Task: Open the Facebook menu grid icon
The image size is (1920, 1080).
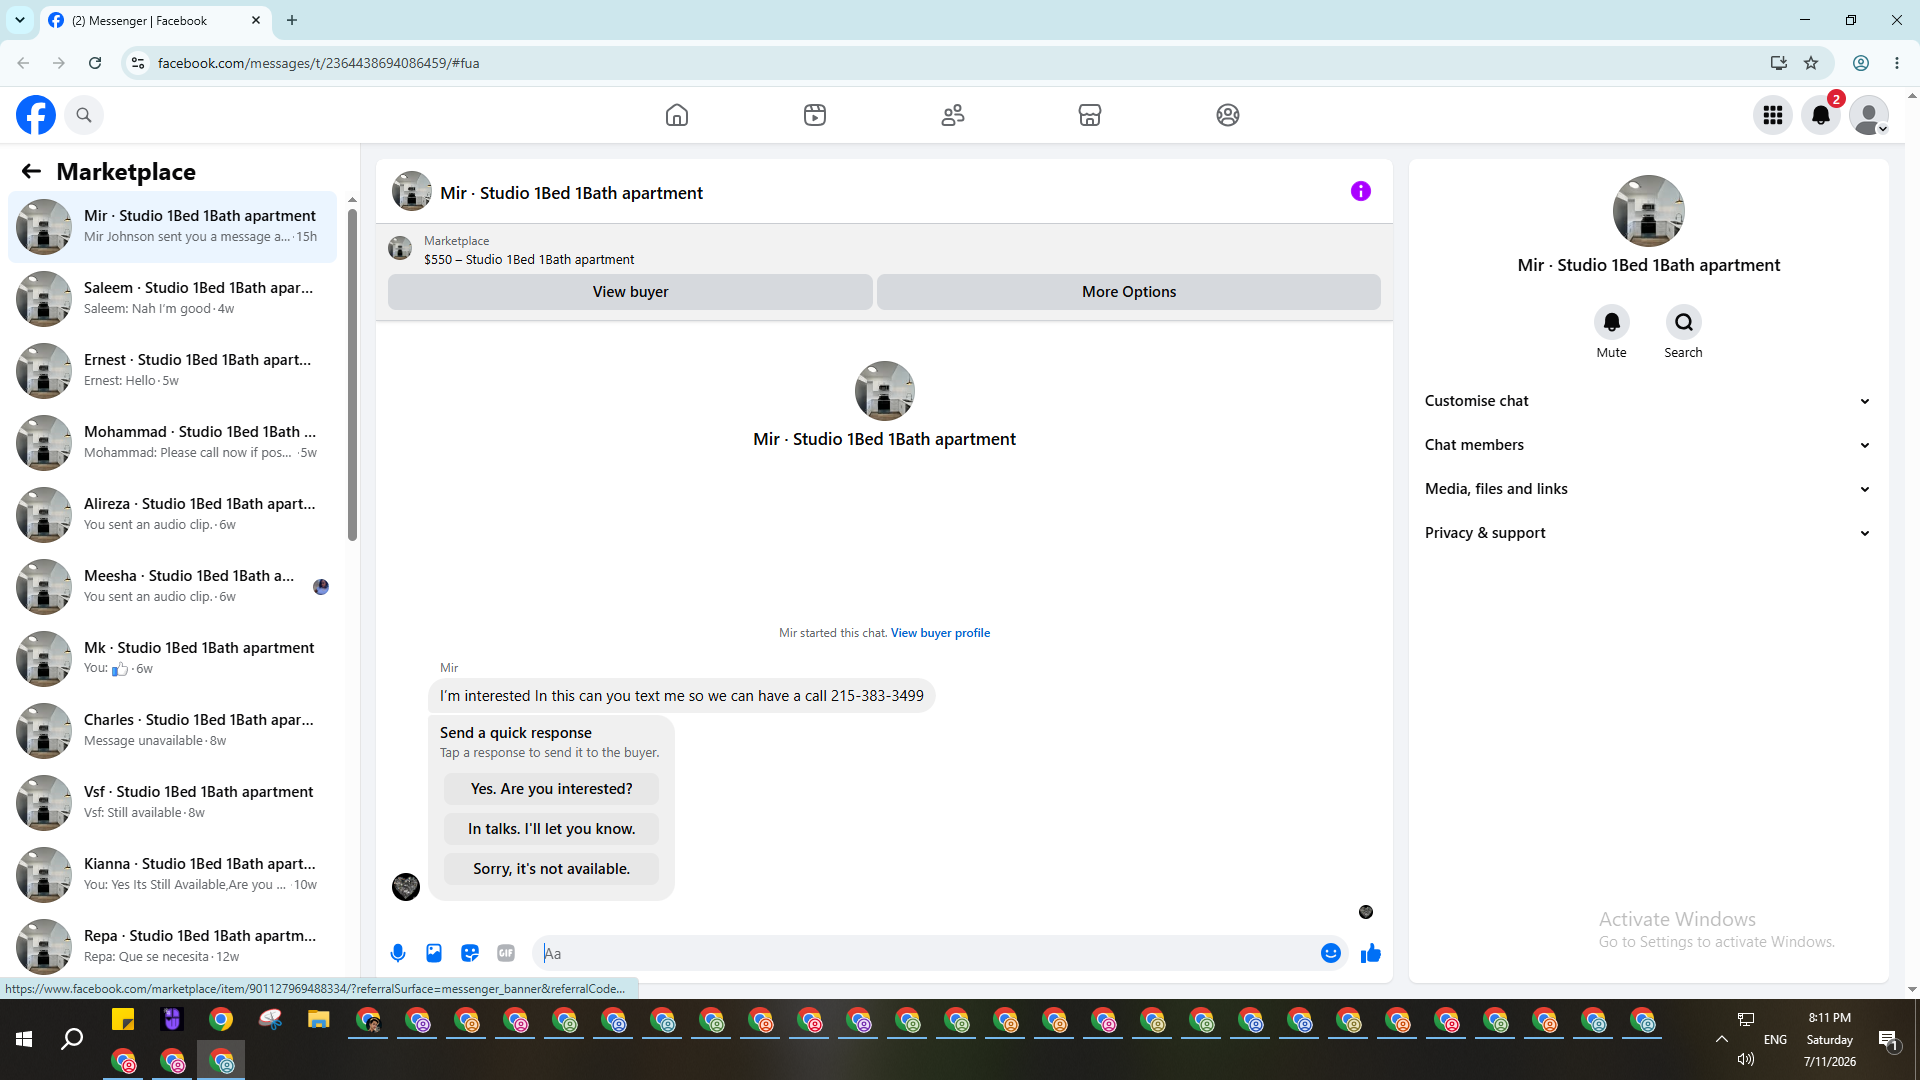Action: 1773,115
